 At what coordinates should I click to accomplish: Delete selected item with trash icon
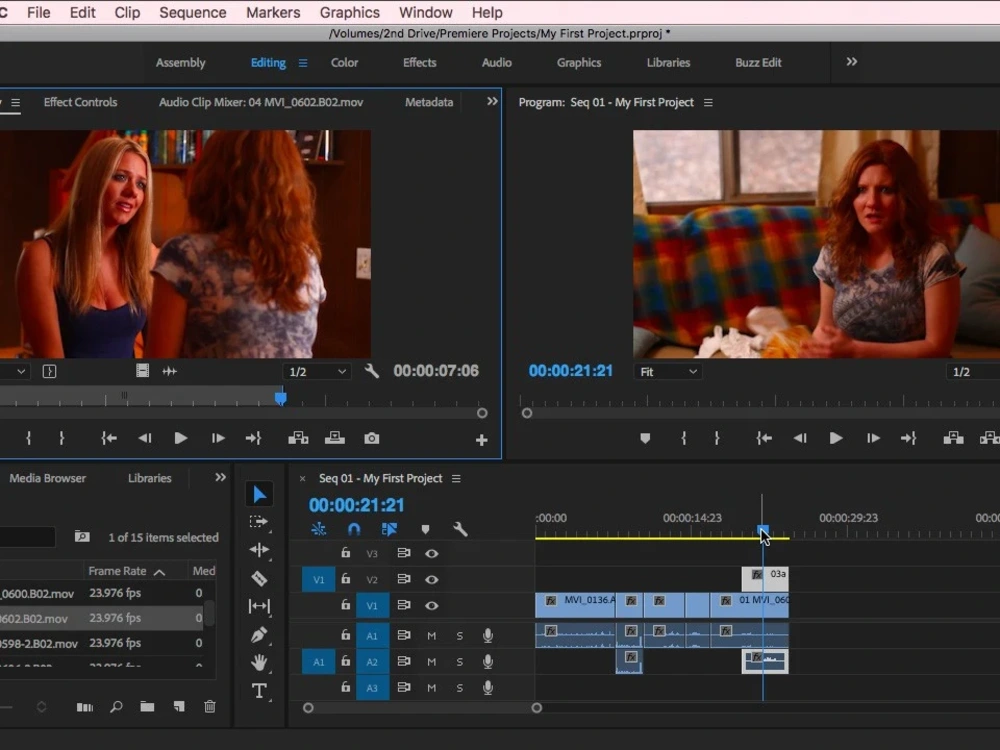coord(210,707)
